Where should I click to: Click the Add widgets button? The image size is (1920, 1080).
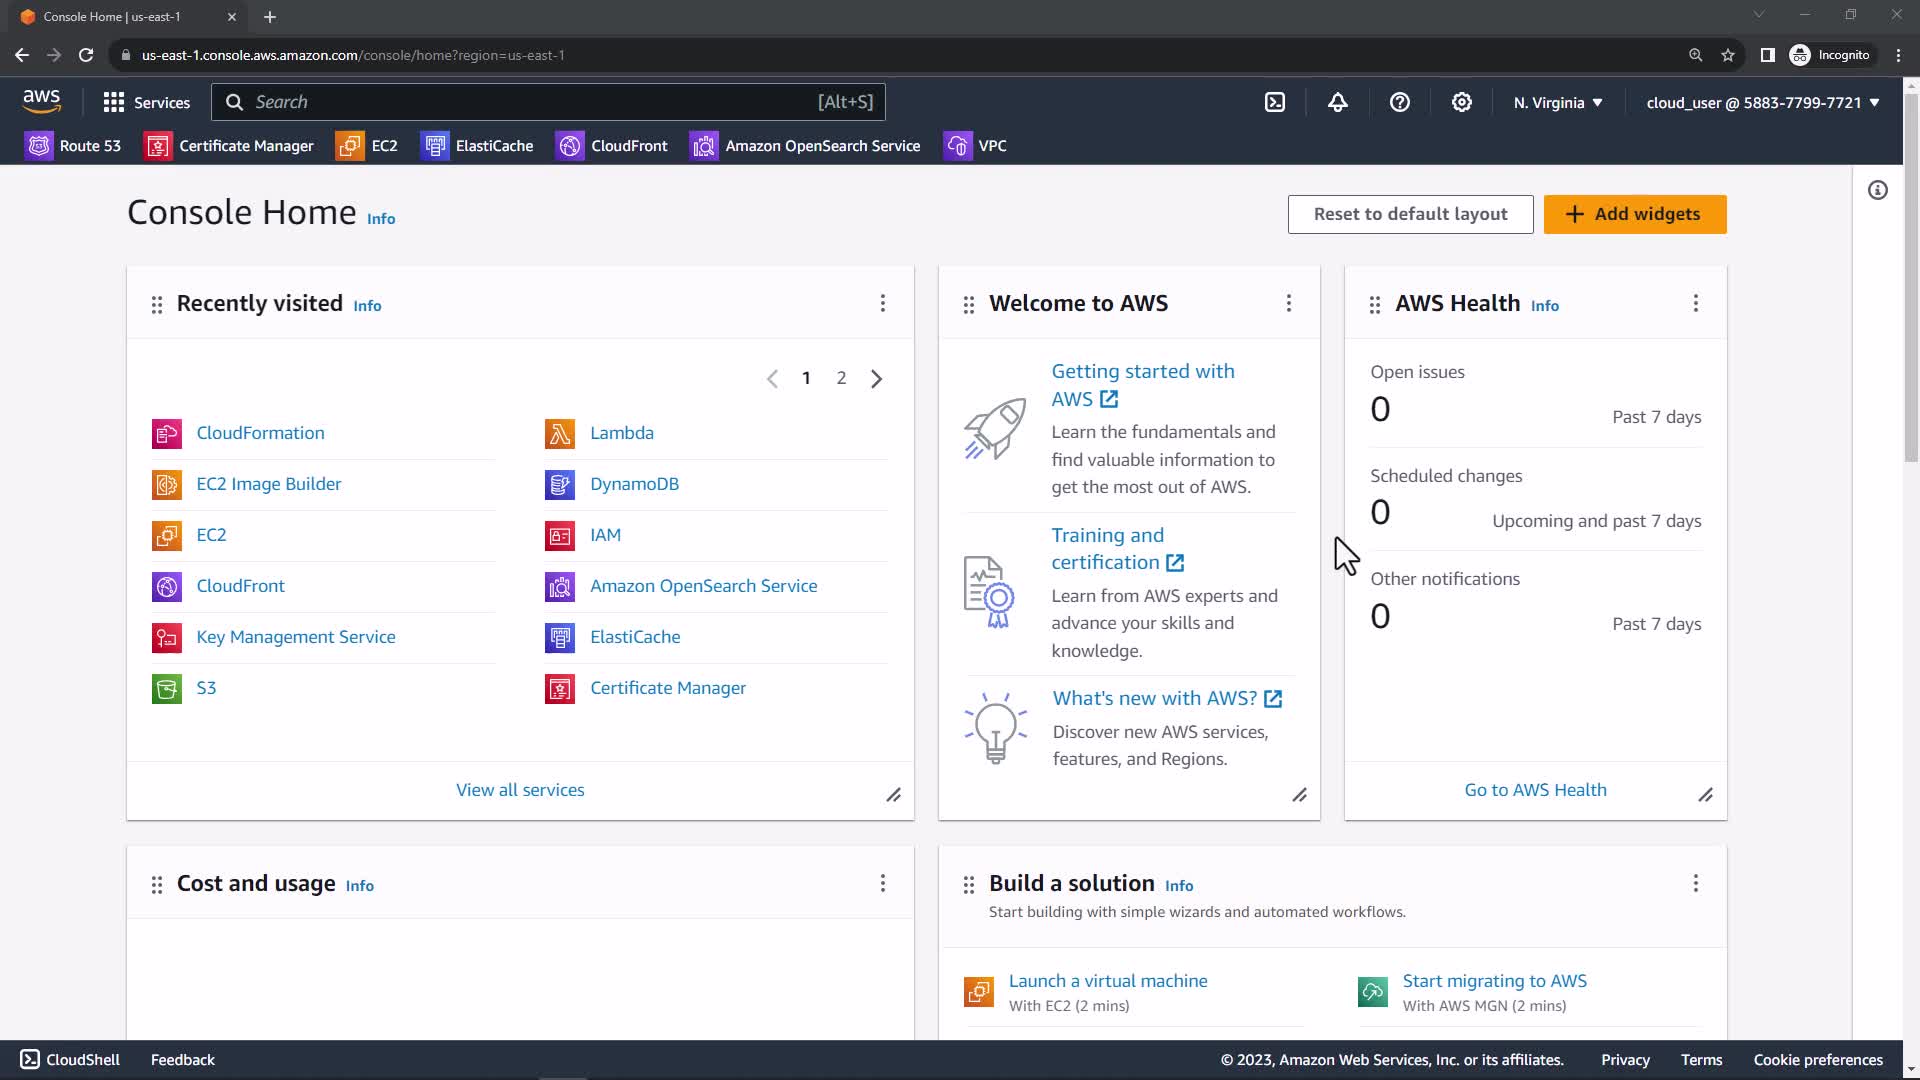tap(1634, 214)
